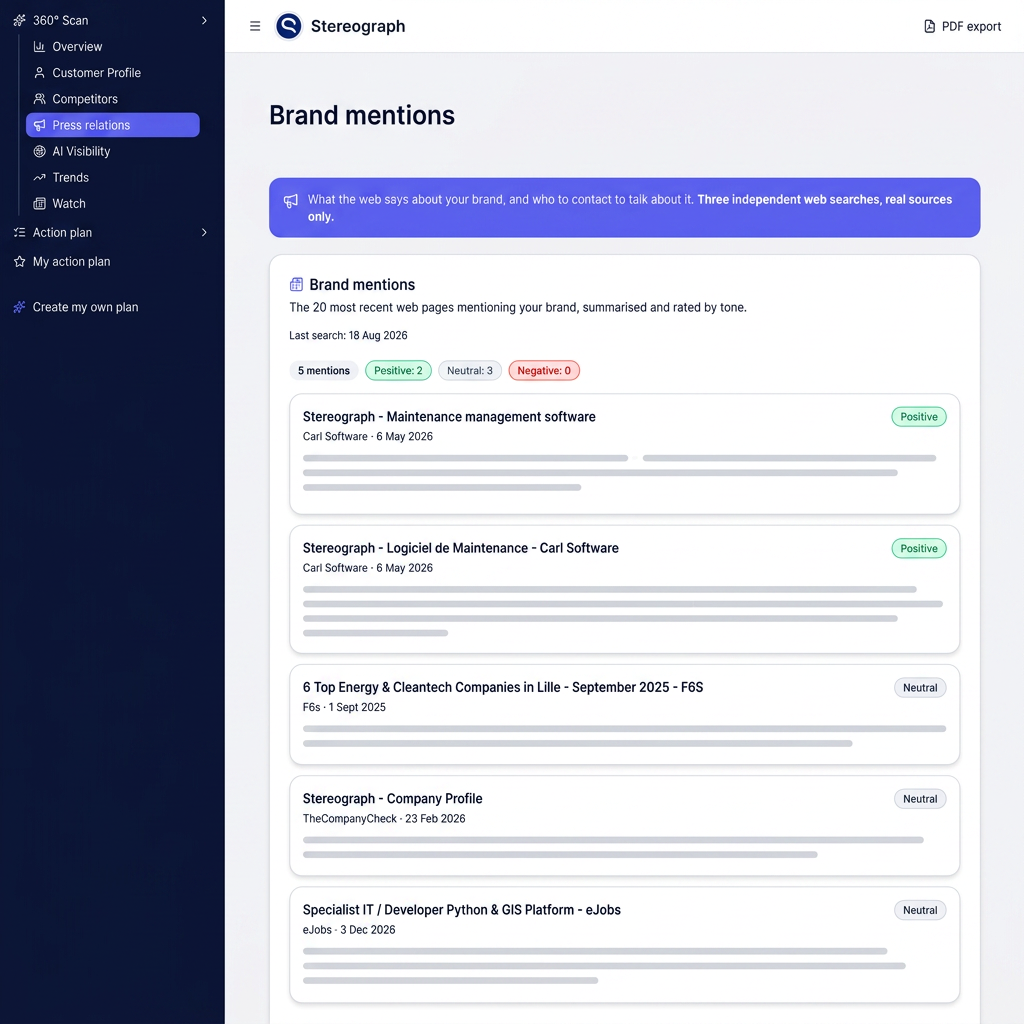Screen dimensions: 1024x1024
Task: Click the Stereograph logo
Action: click(x=289, y=26)
